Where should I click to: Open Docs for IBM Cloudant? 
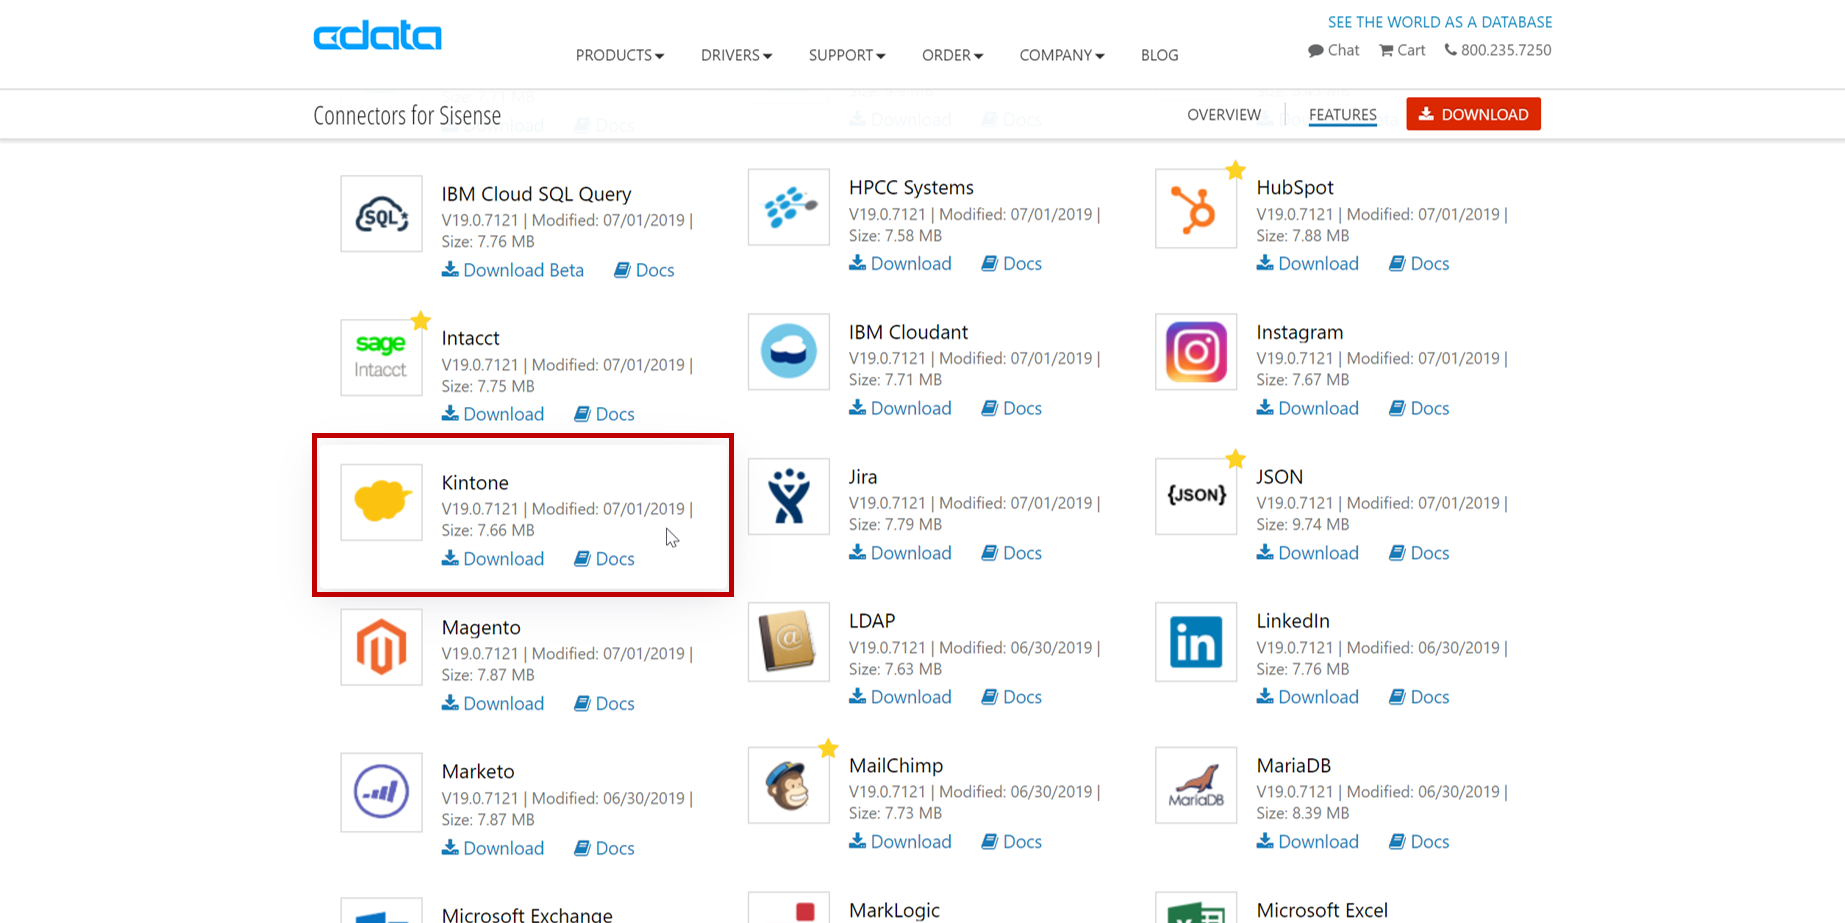(x=1011, y=408)
